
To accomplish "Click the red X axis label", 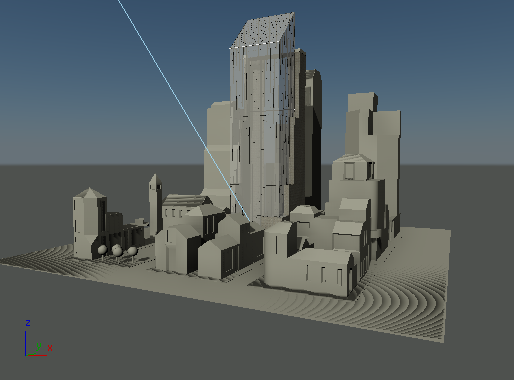I will point(50,348).
